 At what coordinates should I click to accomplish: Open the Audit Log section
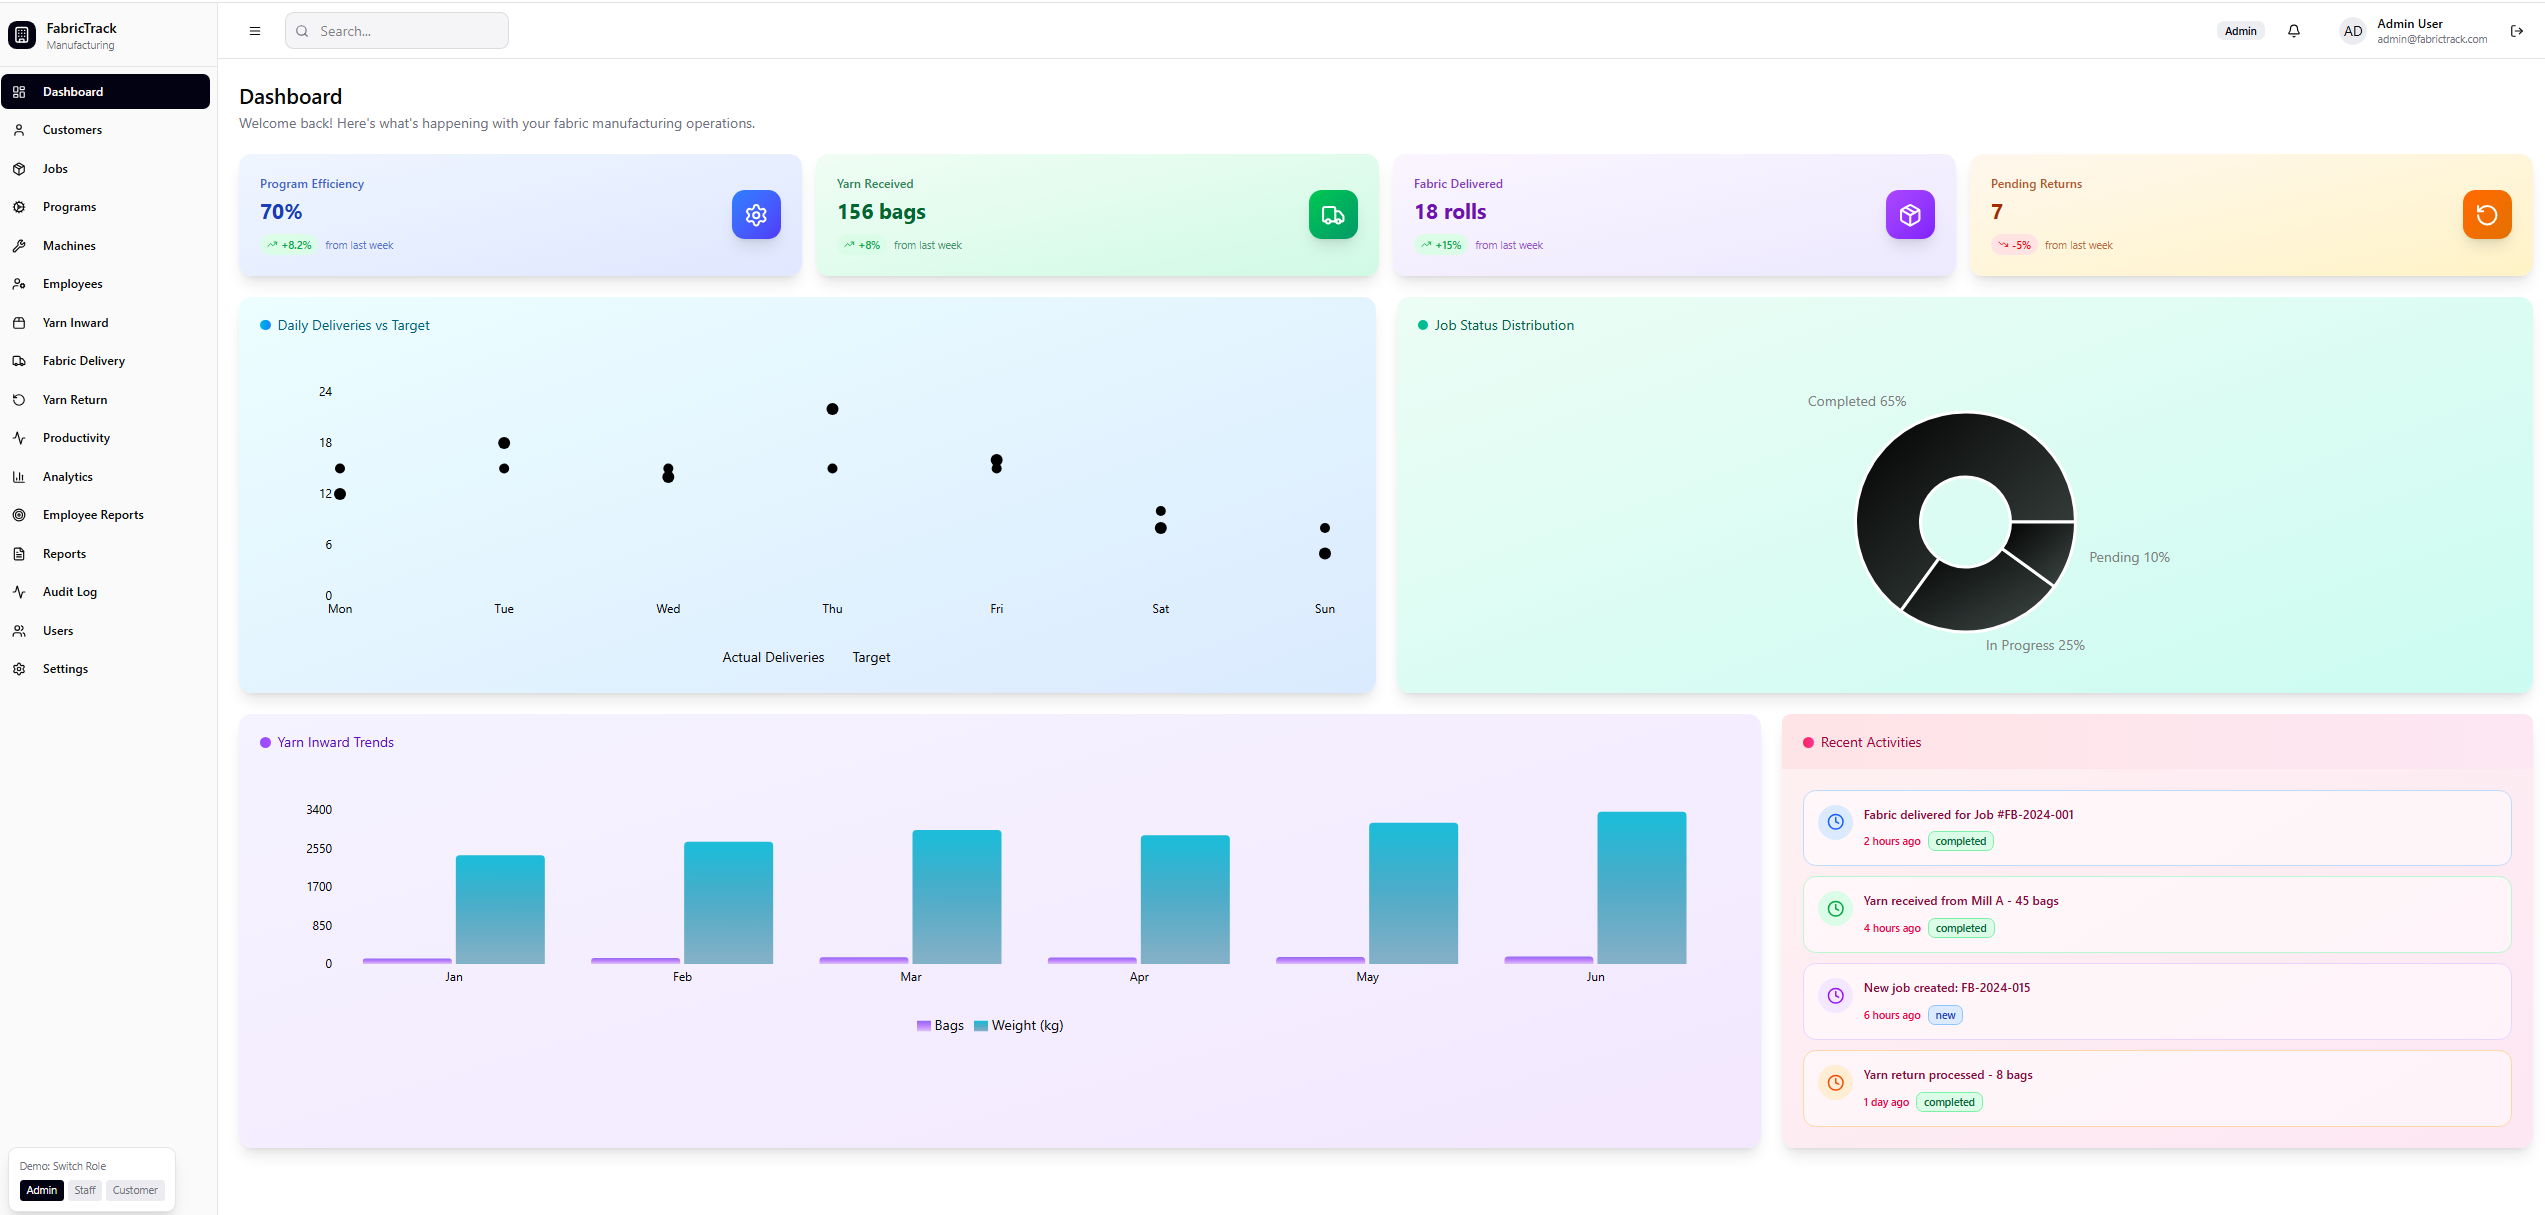[68, 591]
